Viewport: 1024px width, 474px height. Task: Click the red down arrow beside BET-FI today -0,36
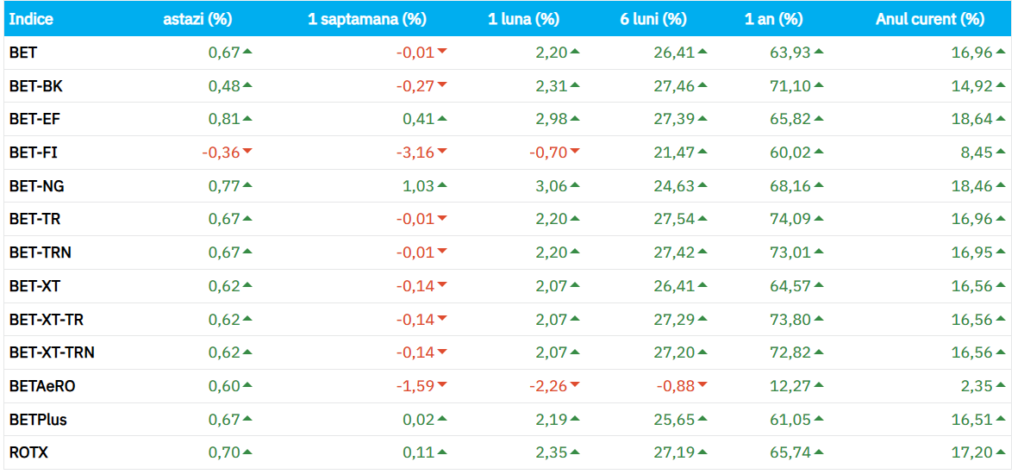click(x=247, y=152)
